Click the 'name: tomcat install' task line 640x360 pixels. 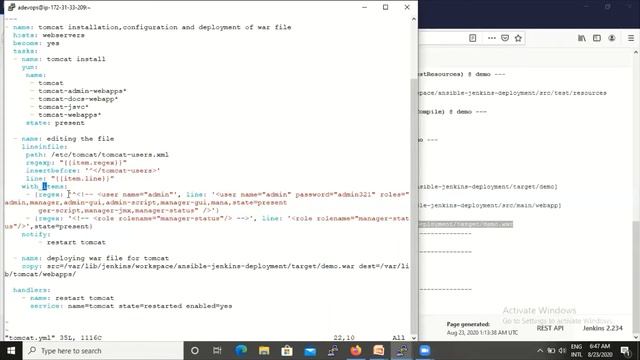click(x=63, y=59)
